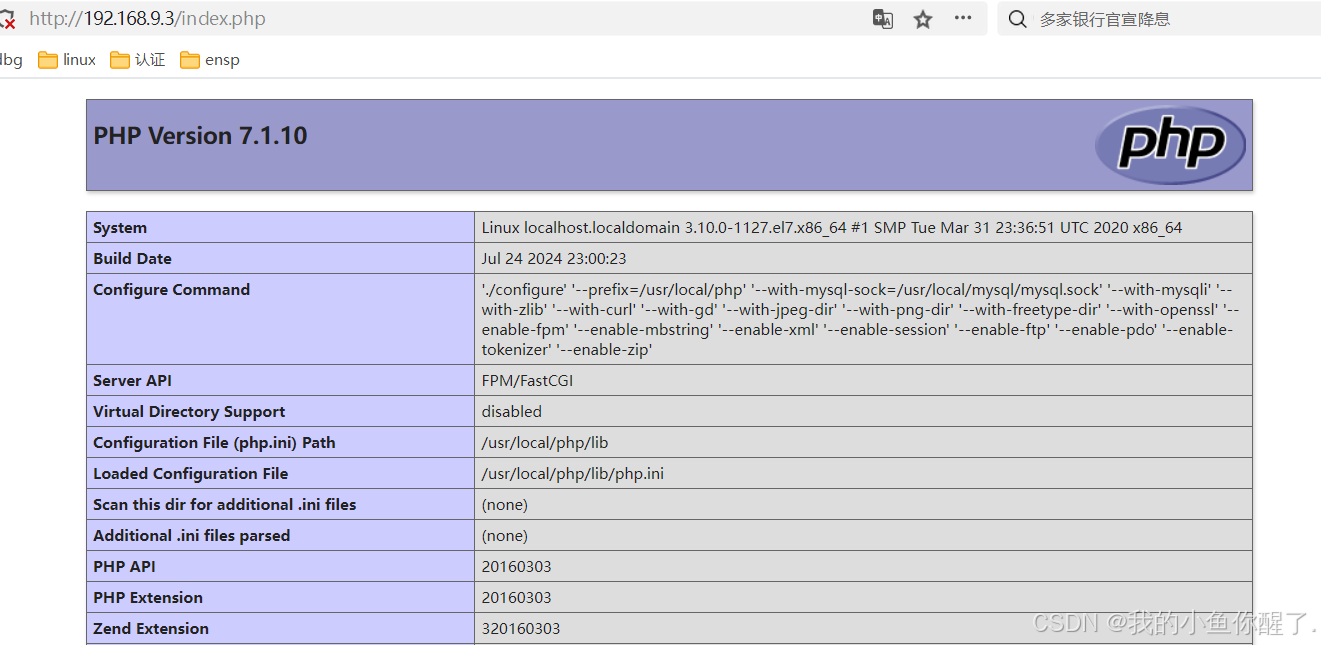This screenshot has width=1321, height=645.
Task: Click the translate page icon
Action: coord(883,19)
